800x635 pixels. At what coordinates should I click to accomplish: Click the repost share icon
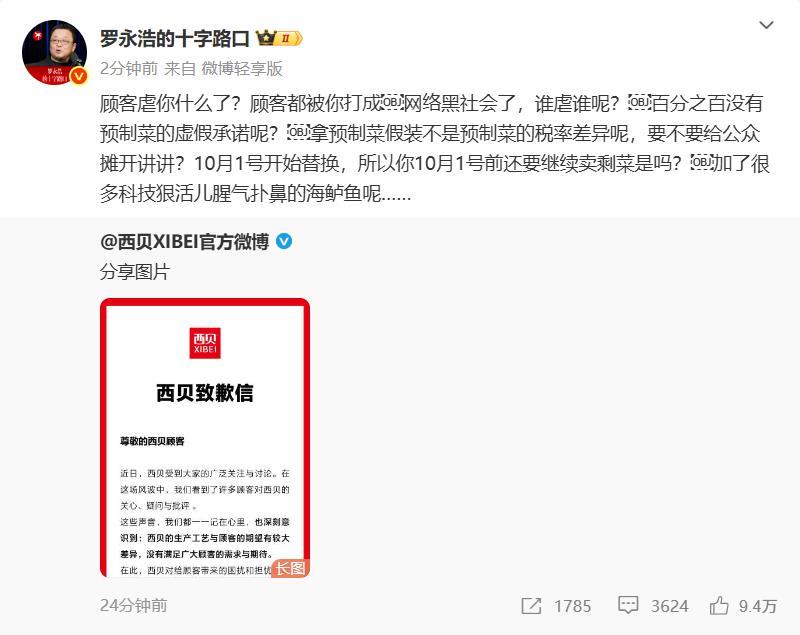(x=531, y=606)
